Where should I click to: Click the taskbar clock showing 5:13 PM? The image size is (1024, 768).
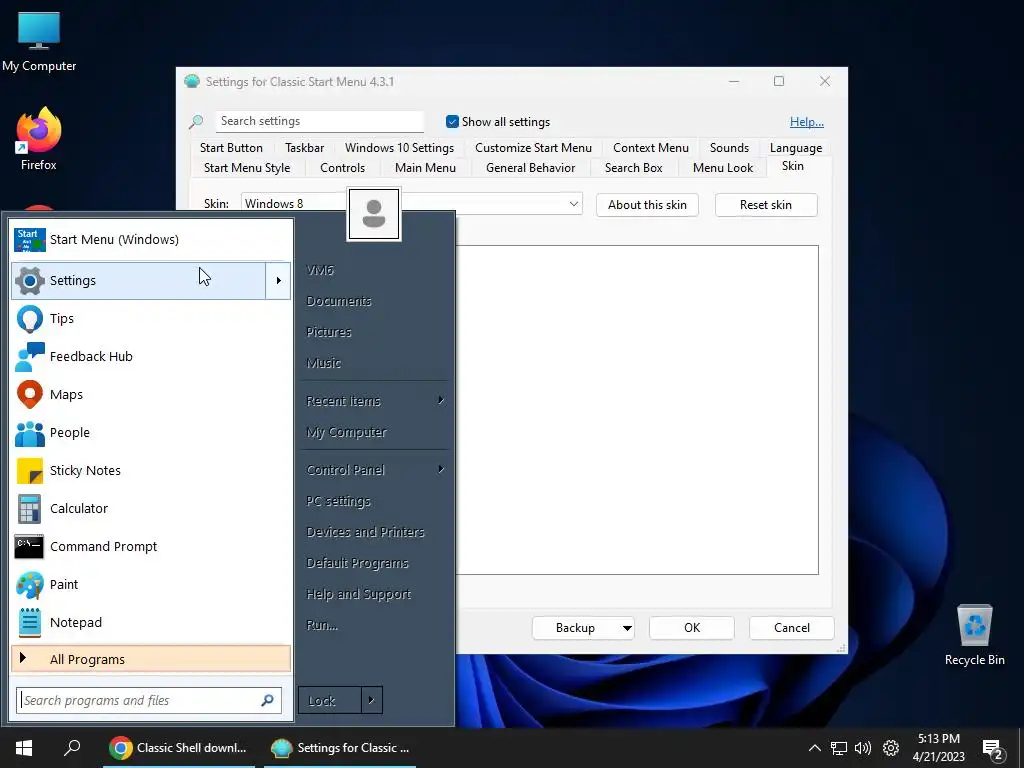(938, 748)
